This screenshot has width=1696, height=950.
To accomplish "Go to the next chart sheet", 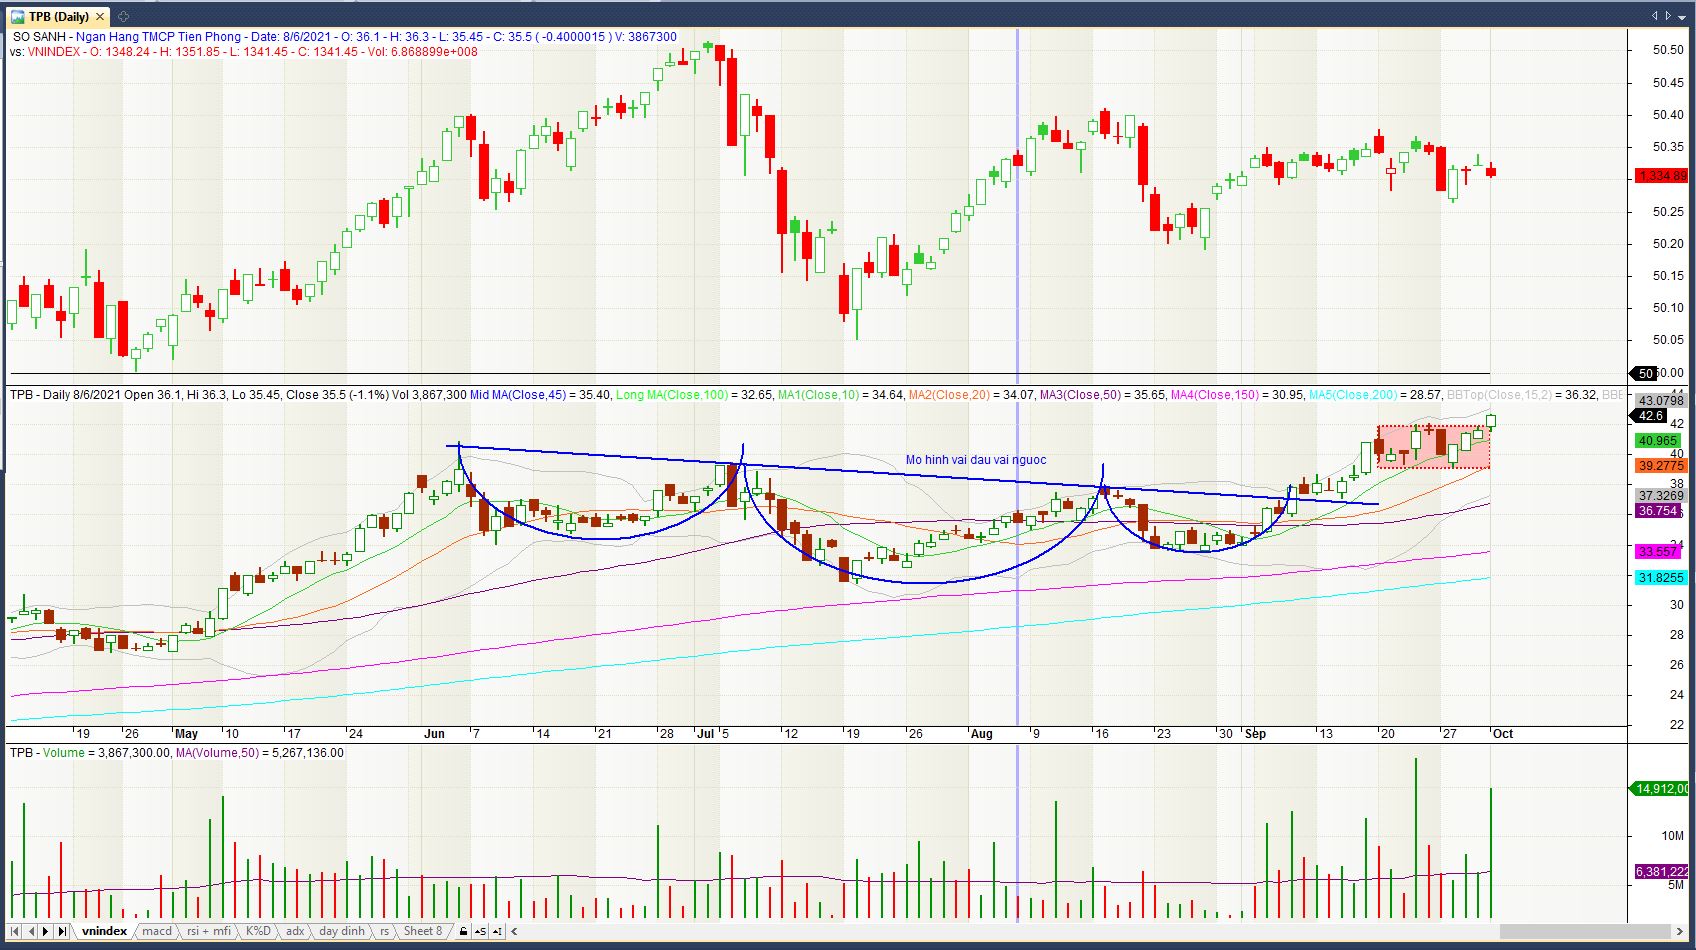I will coord(46,931).
